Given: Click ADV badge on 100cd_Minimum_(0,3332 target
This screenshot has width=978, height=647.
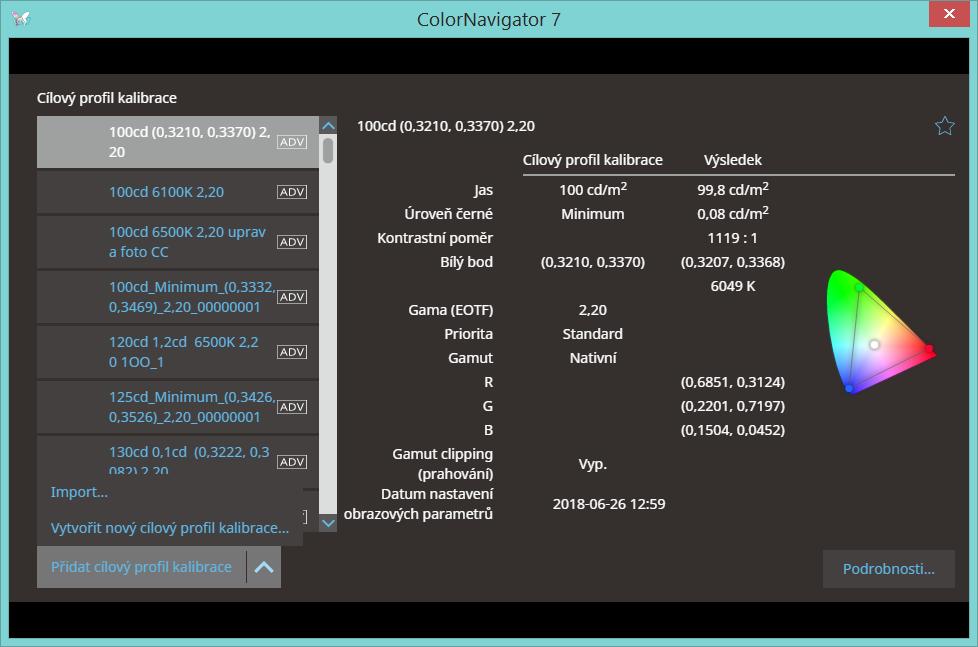Looking at the screenshot, I should tap(292, 297).
